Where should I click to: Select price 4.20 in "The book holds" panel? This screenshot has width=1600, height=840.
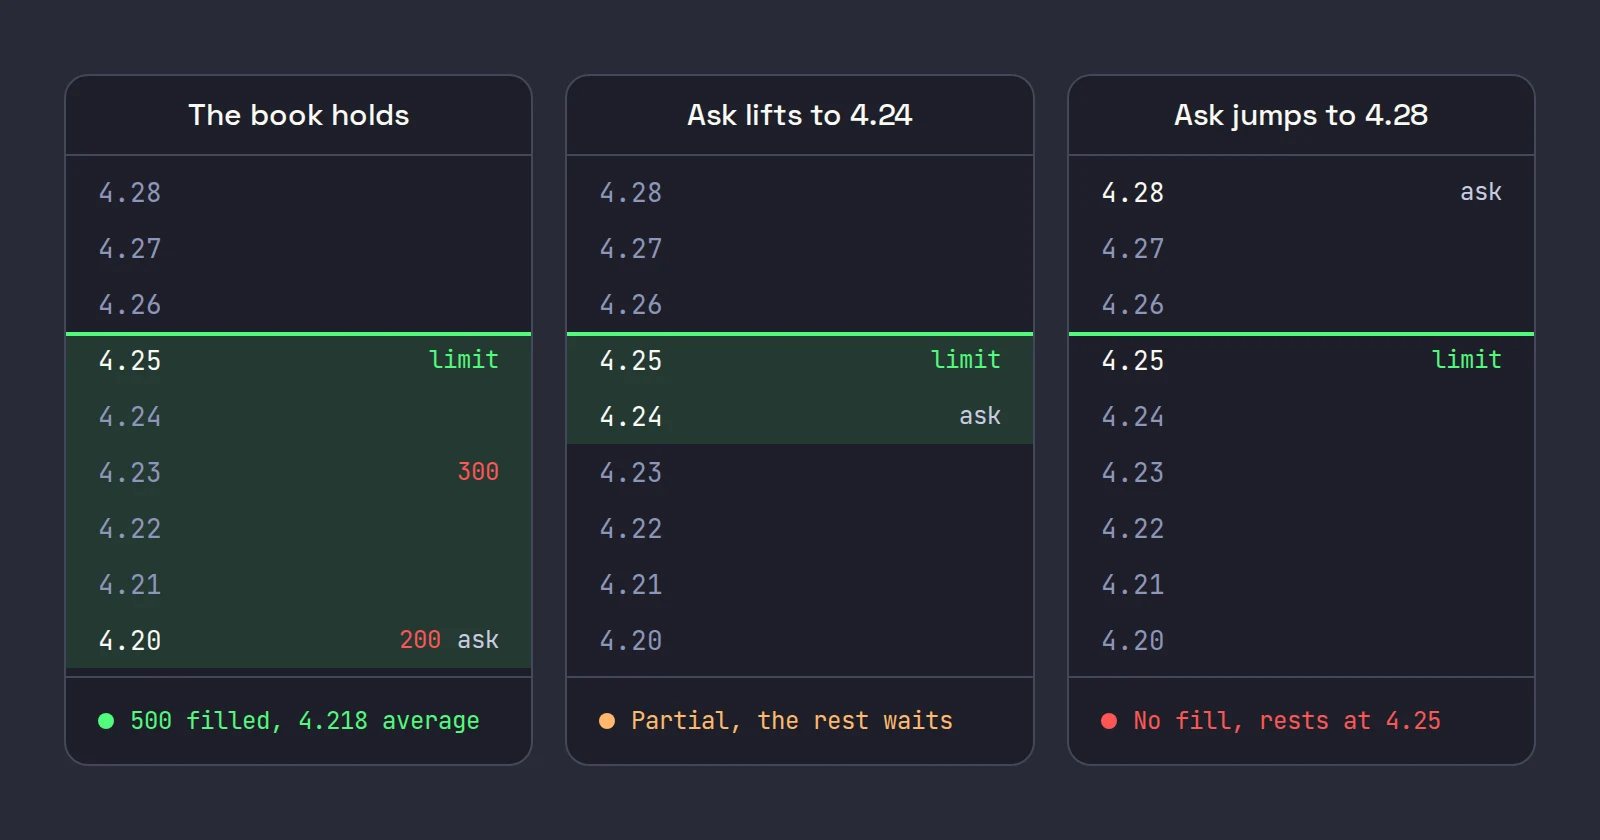coord(130,640)
